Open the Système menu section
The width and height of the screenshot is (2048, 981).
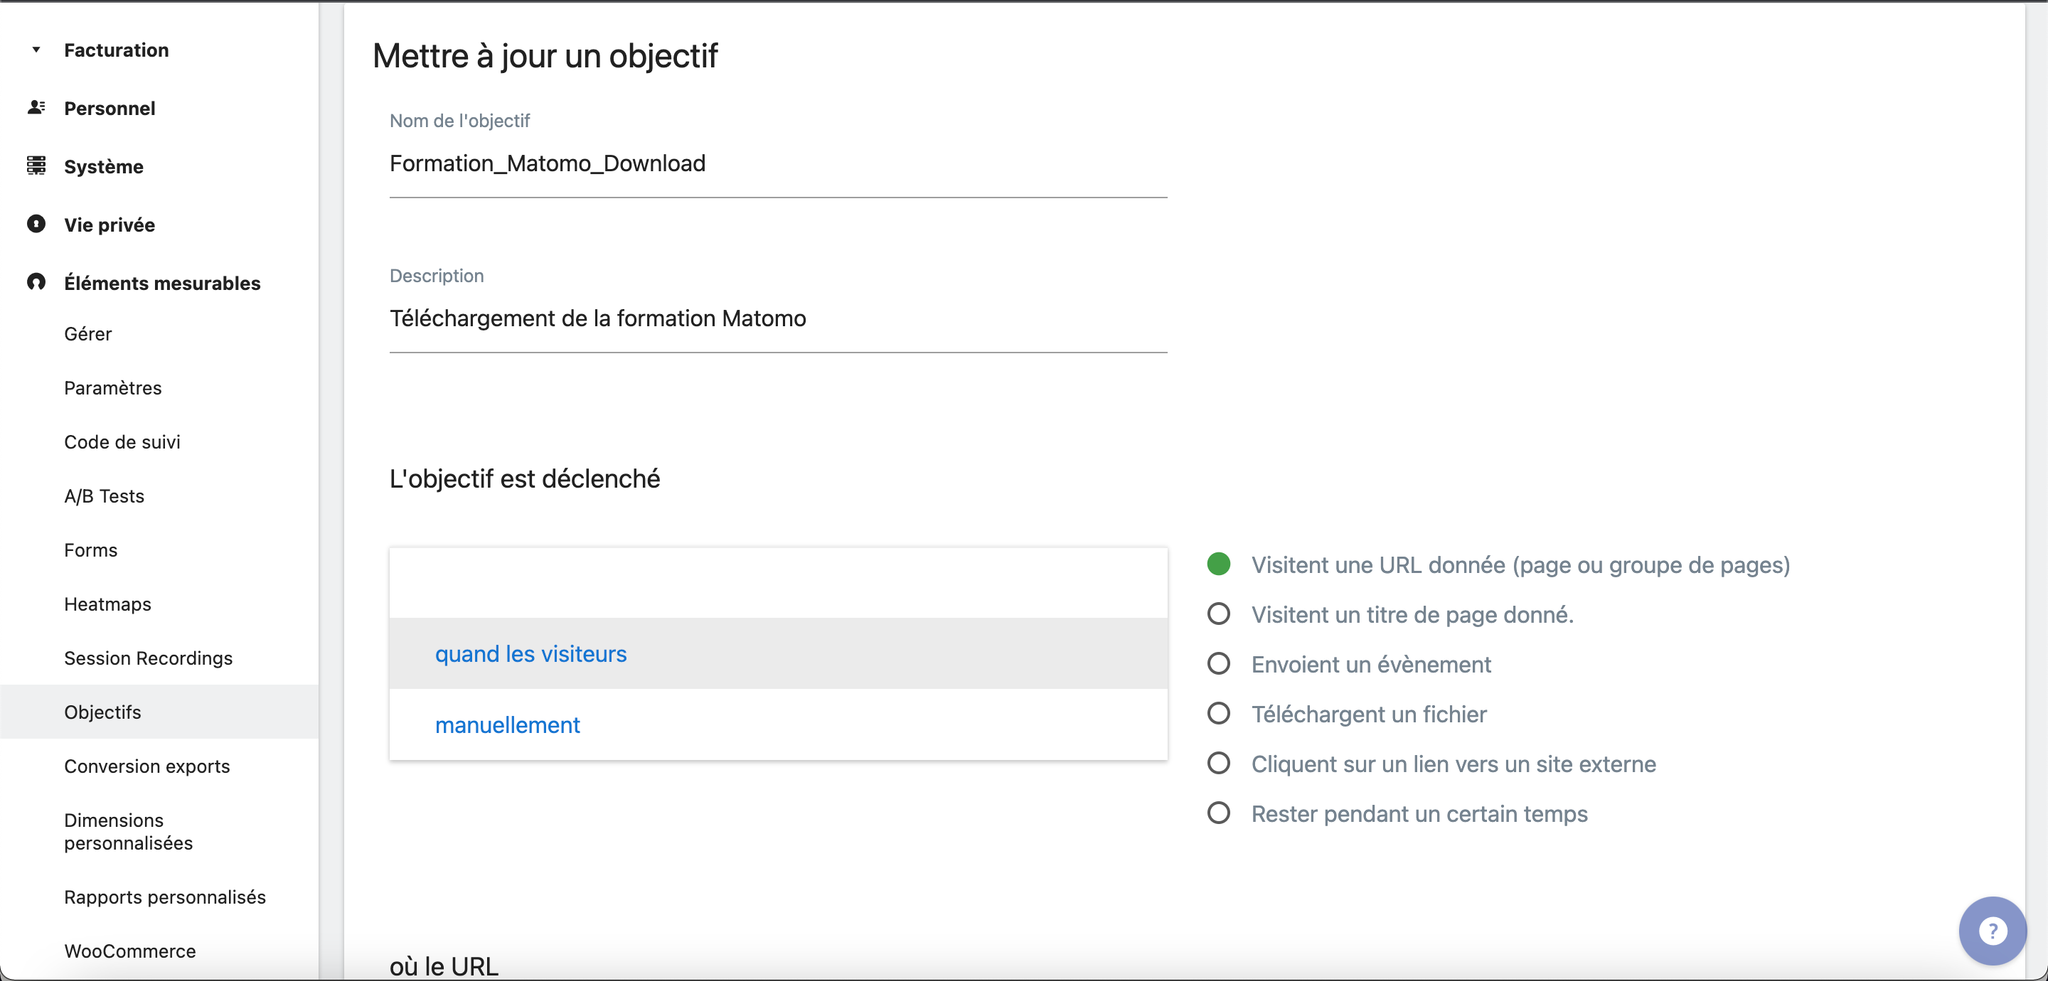tap(104, 166)
